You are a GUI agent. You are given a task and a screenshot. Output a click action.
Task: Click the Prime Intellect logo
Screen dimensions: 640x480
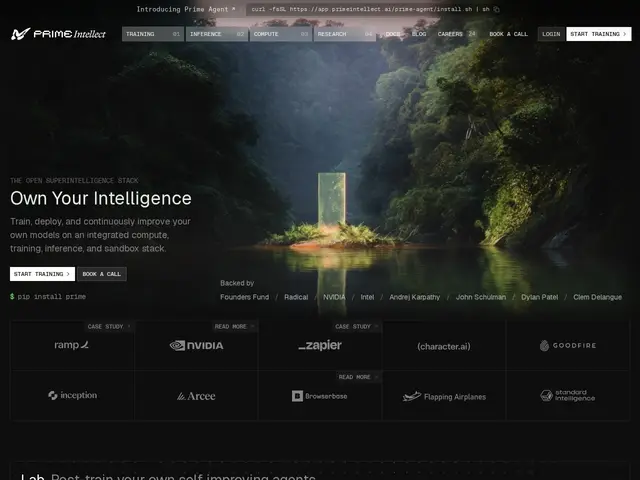[58, 34]
